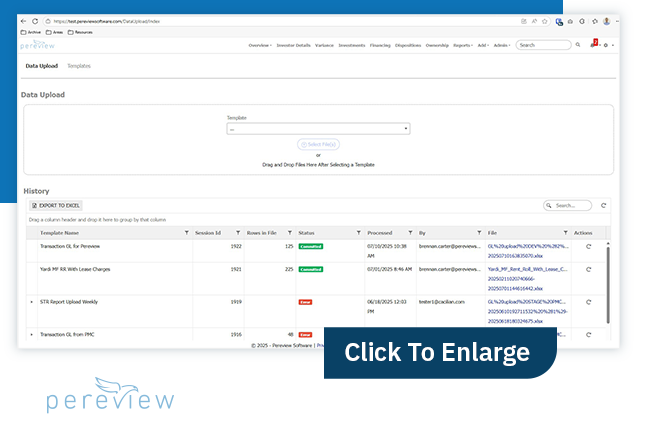Filter the Rows in File column
Image resolution: width=647 pixels, height=435 pixels.
click(290, 233)
